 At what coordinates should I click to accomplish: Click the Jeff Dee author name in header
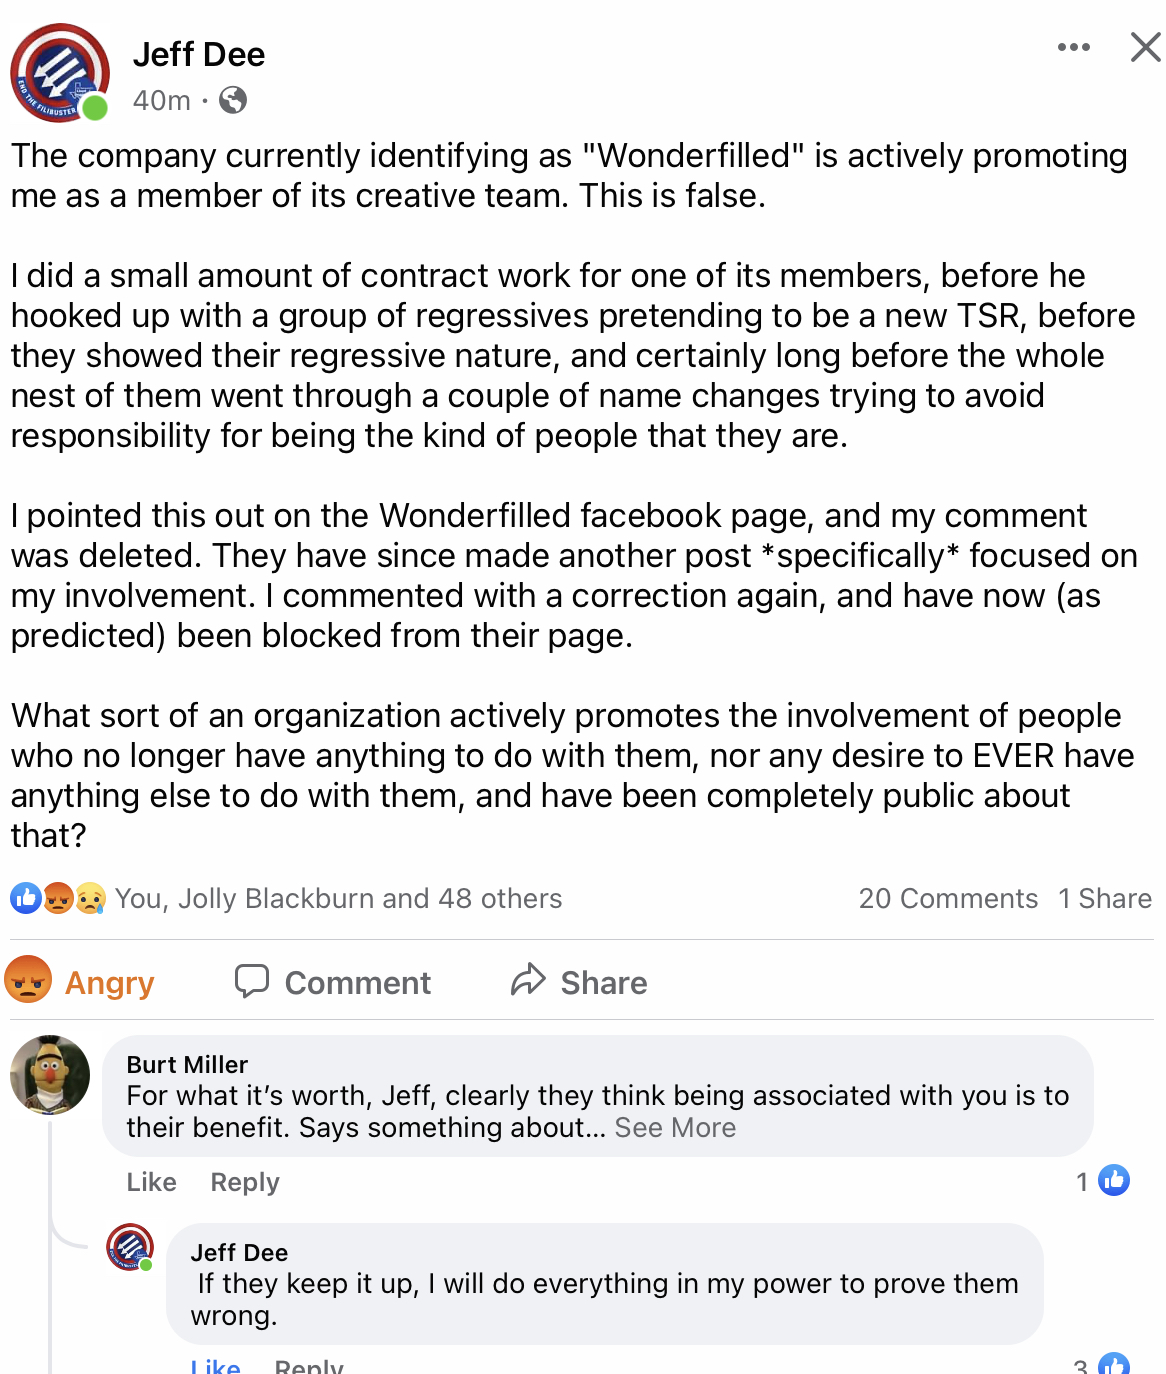[x=199, y=54]
